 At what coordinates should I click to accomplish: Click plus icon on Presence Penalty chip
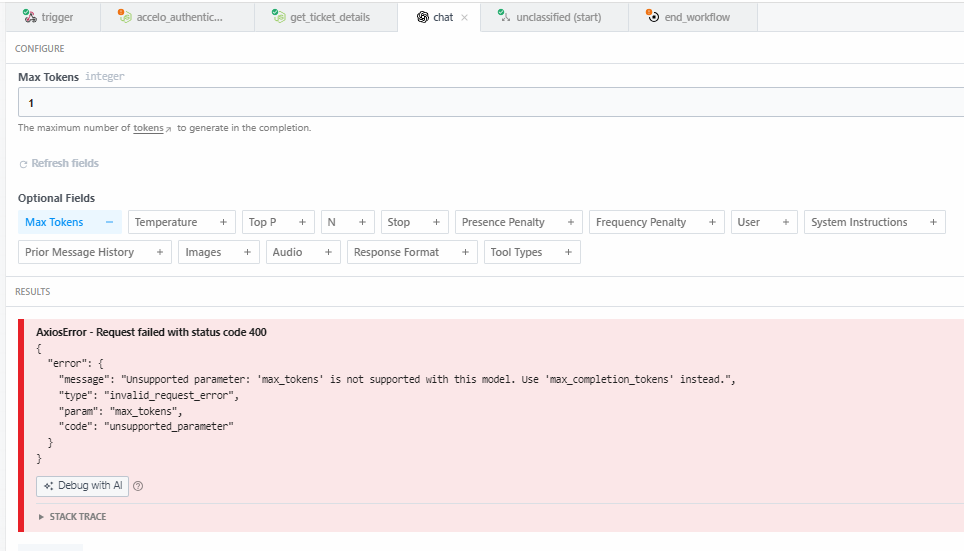571,222
